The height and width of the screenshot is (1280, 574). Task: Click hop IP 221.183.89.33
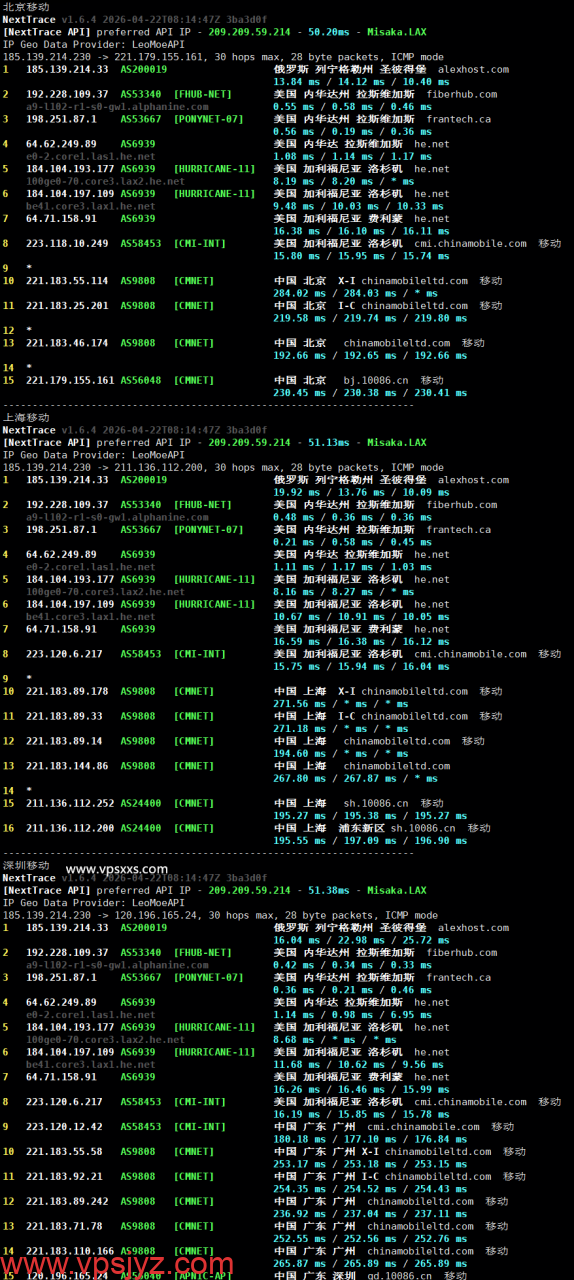click(65, 716)
